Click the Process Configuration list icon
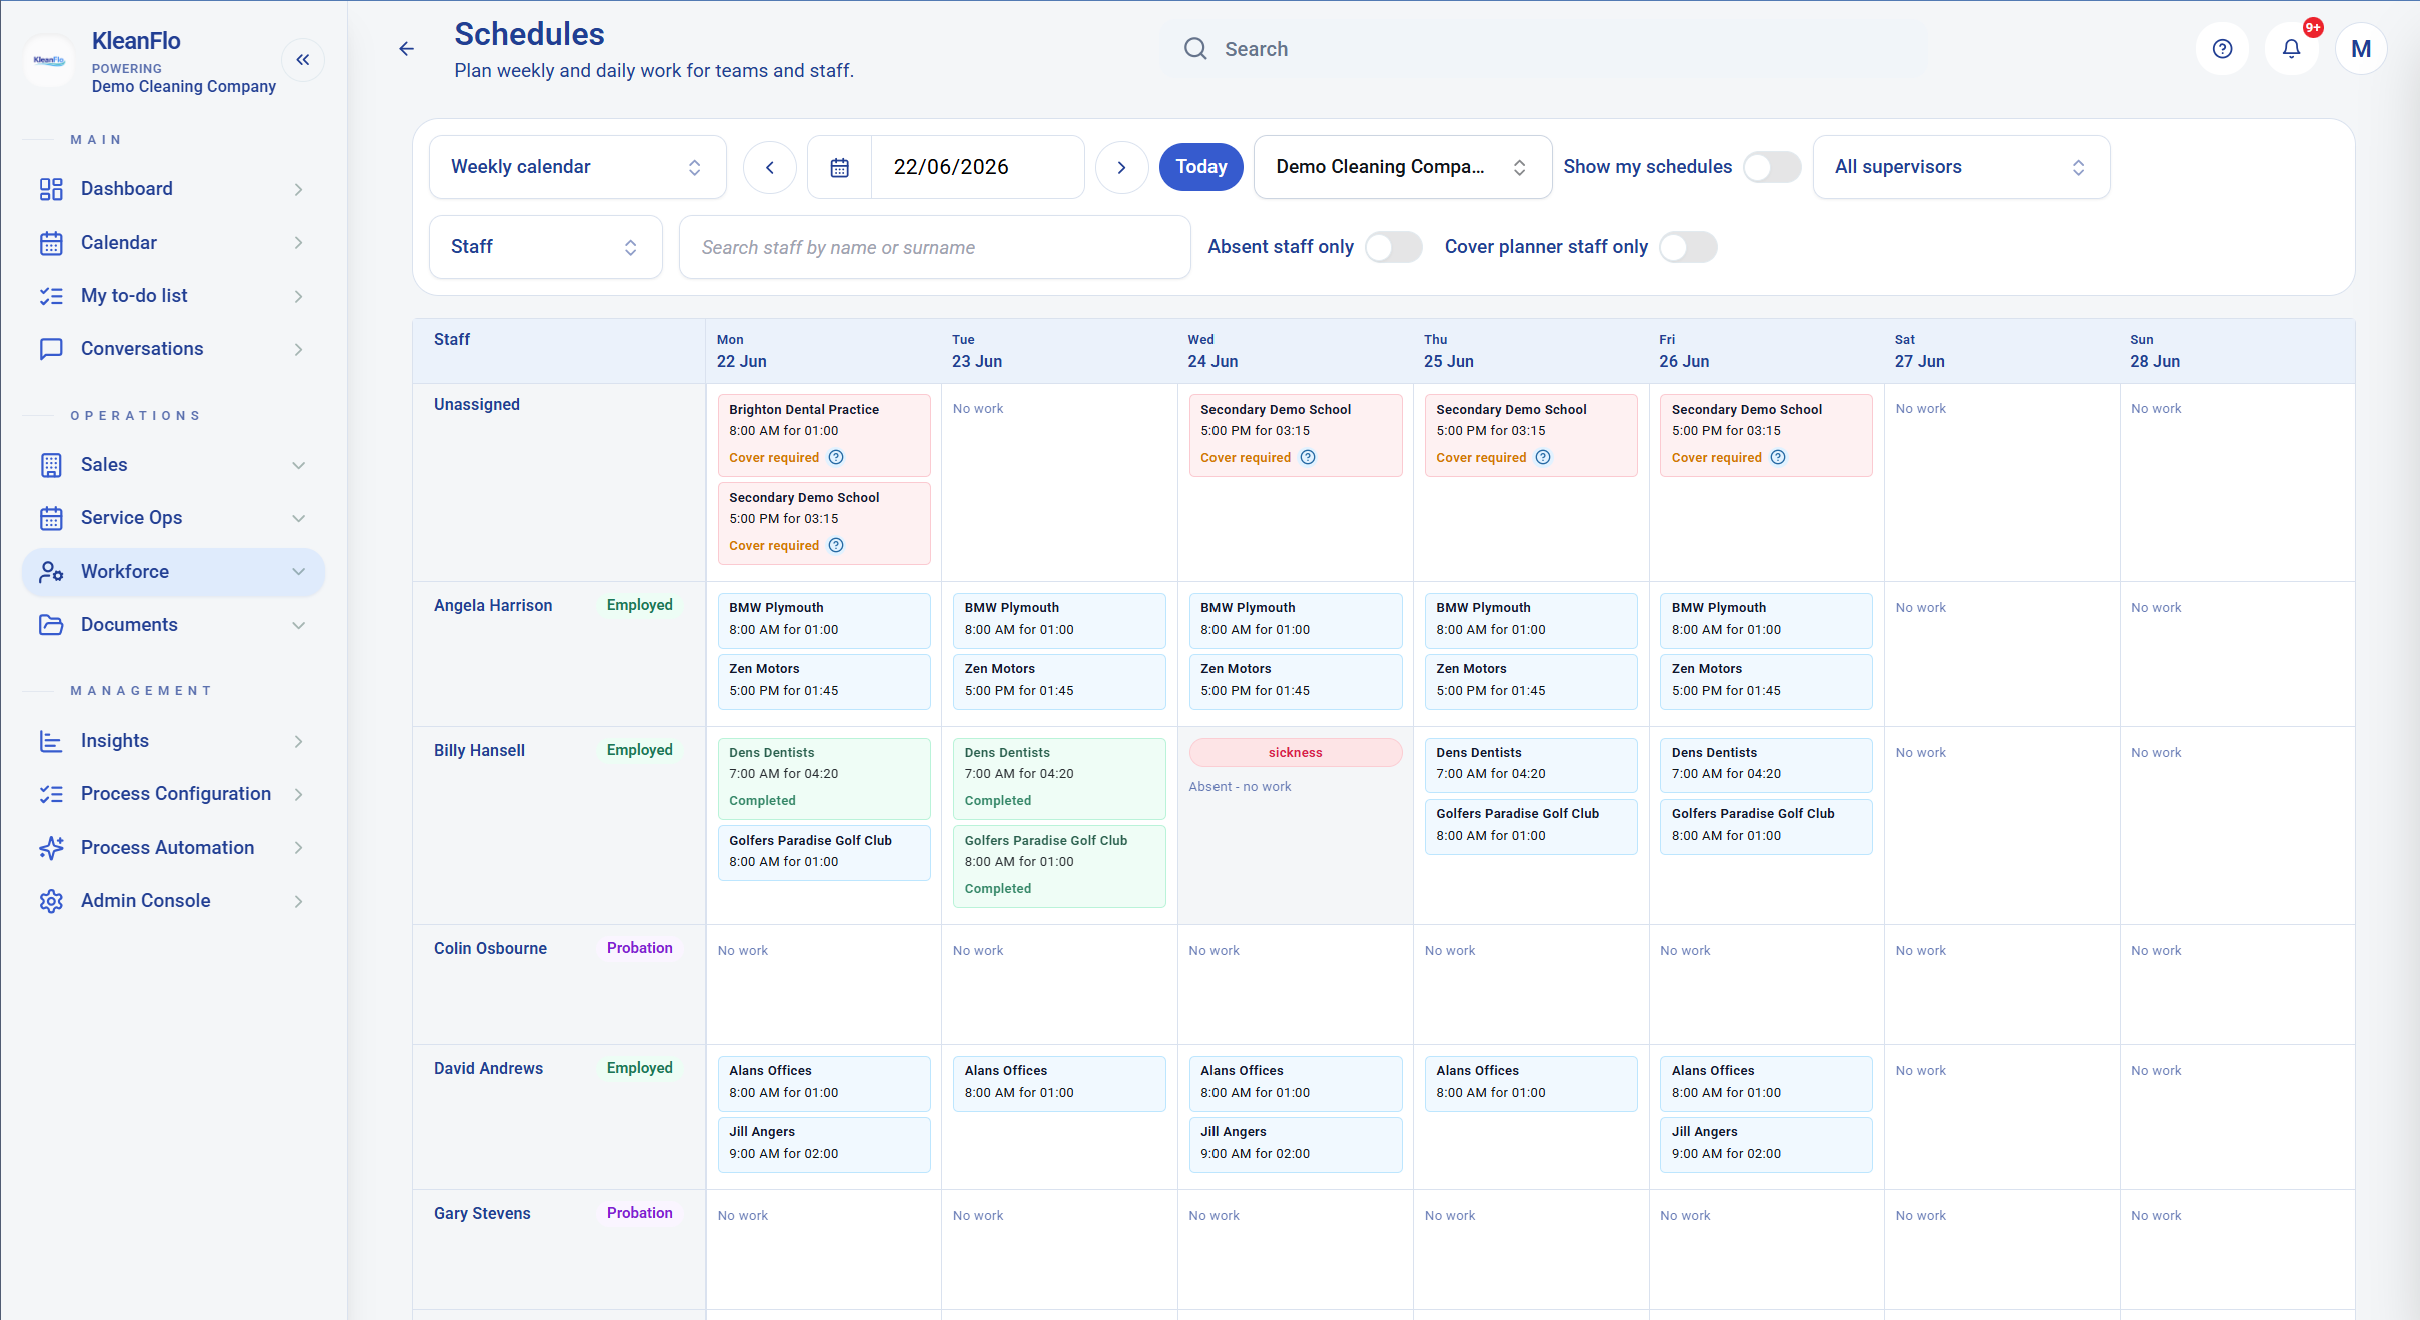Viewport: 2420px width, 1320px height. [x=51, y=794]
